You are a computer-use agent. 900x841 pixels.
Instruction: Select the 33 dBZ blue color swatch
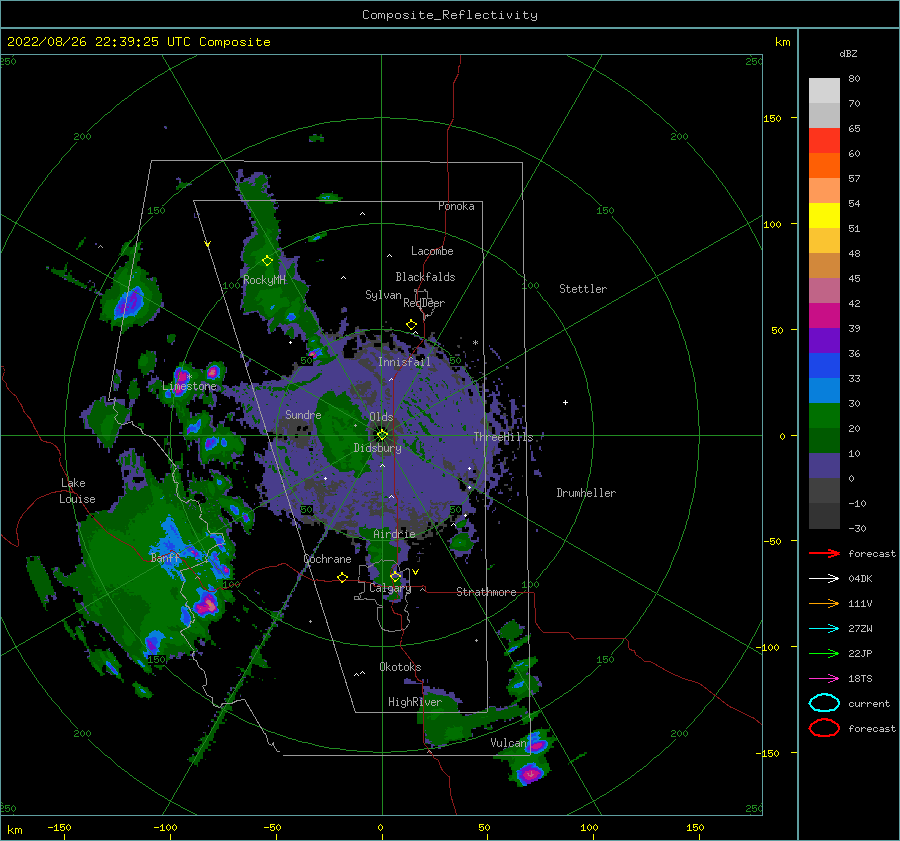[x=824, y=365]
